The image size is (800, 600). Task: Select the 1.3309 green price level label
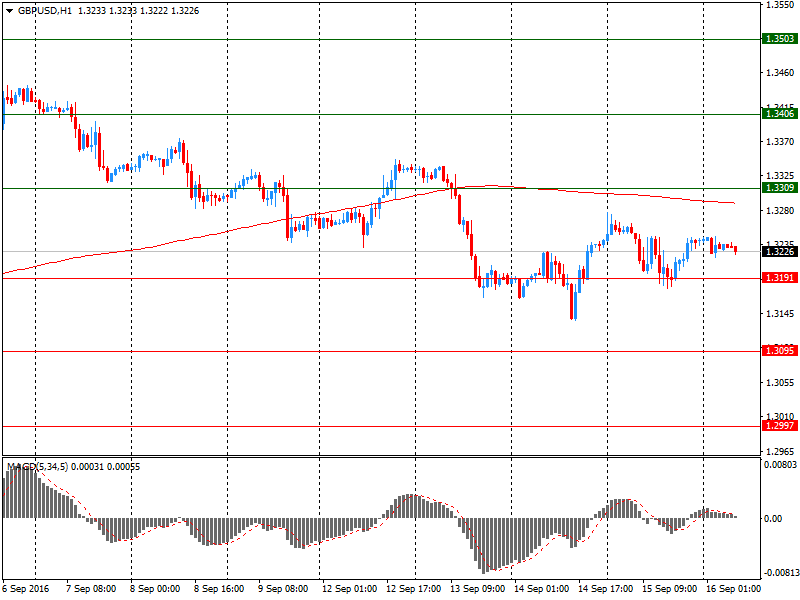pos(780,188)
